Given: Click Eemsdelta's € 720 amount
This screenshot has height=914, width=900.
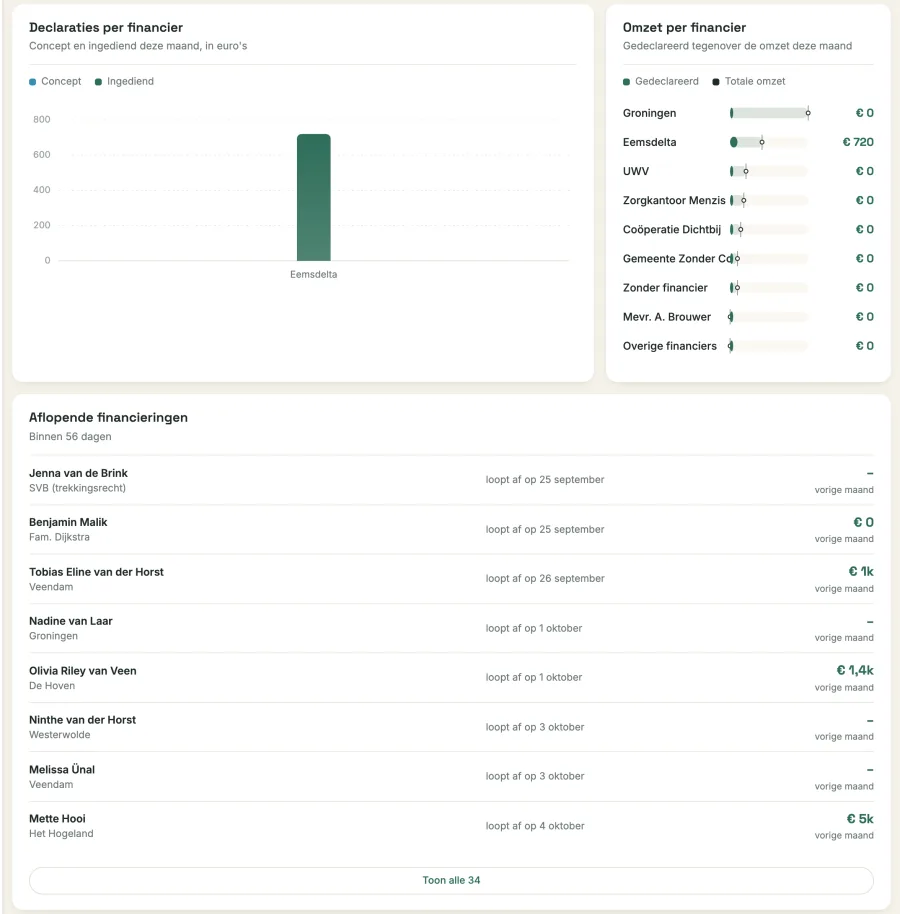Looking at the screenshot, I should (857, 142).
